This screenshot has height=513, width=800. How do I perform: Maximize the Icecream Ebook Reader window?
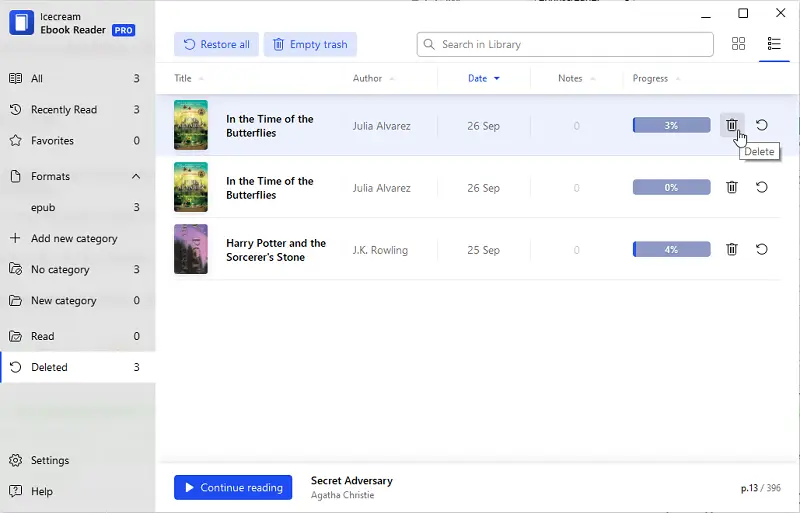click(x=743, y=13)
